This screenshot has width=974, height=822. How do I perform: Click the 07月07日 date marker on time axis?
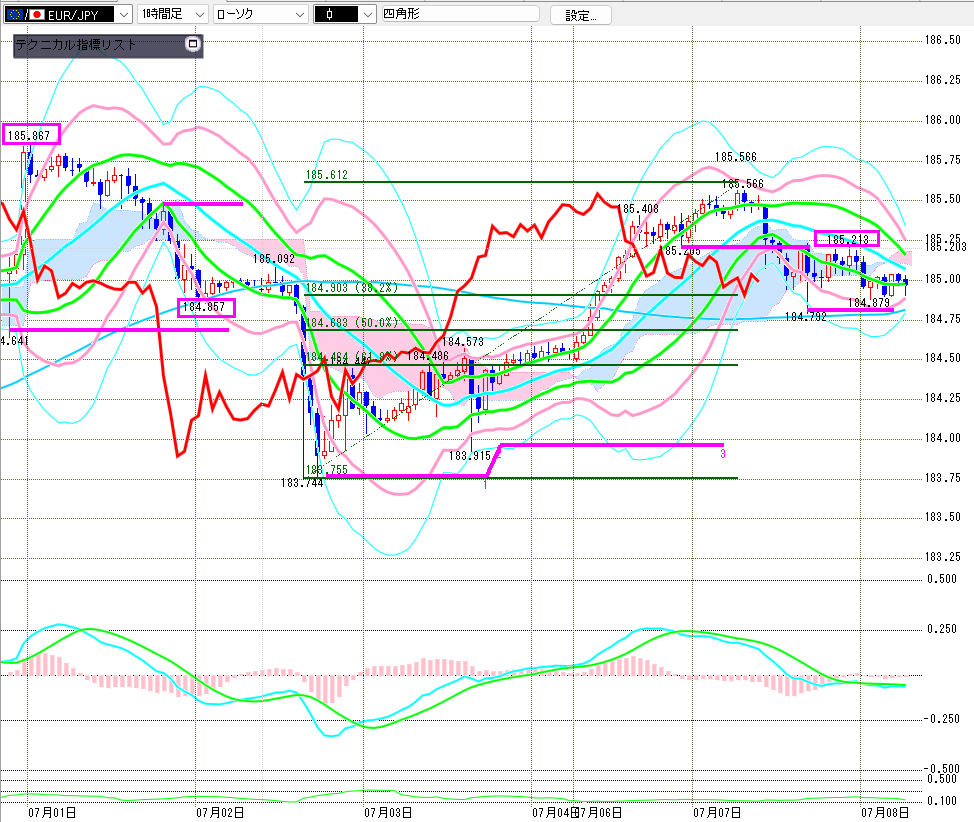[717, 812]
